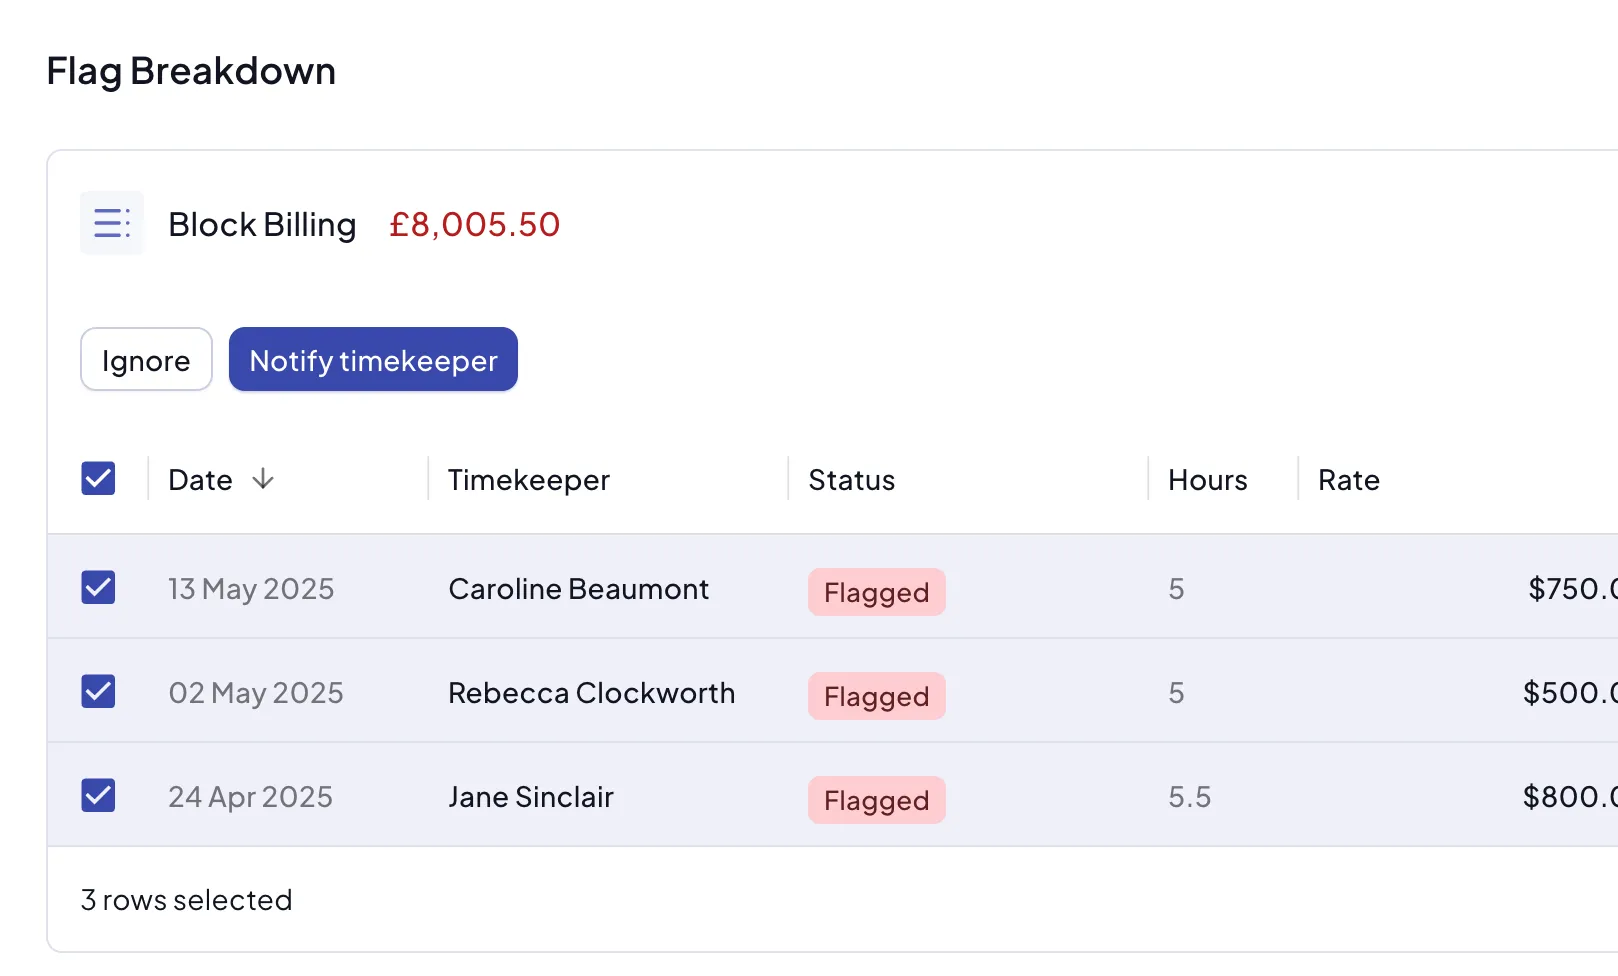The image size is (1618, 976).
Task: Click Flagged badge on Caroline Beaumont's row
Action: (876, 592)
